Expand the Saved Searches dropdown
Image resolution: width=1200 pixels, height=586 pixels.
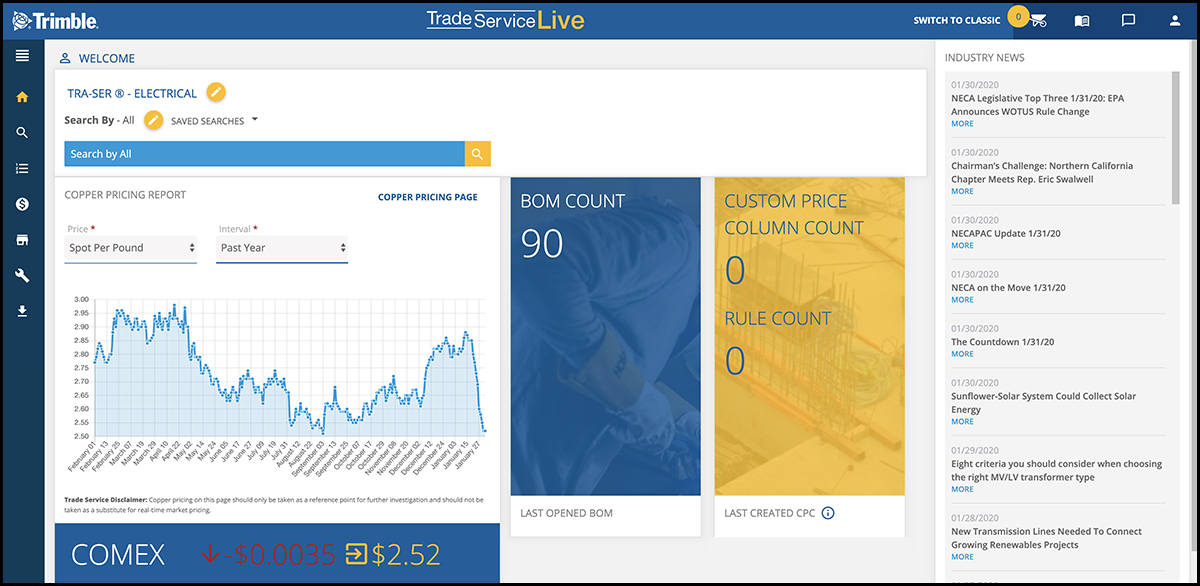point(215,121)
